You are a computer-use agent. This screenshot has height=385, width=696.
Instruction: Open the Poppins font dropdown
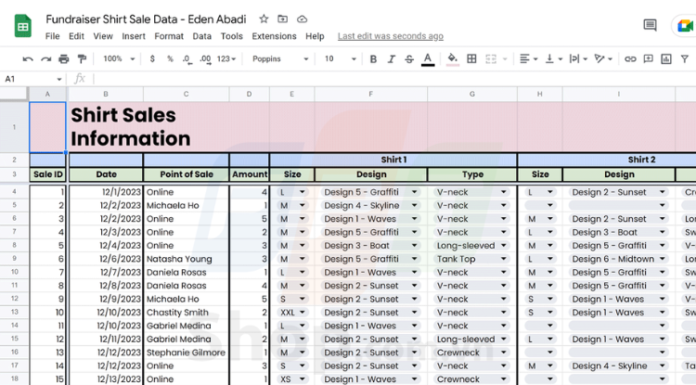tap(280, 59)
